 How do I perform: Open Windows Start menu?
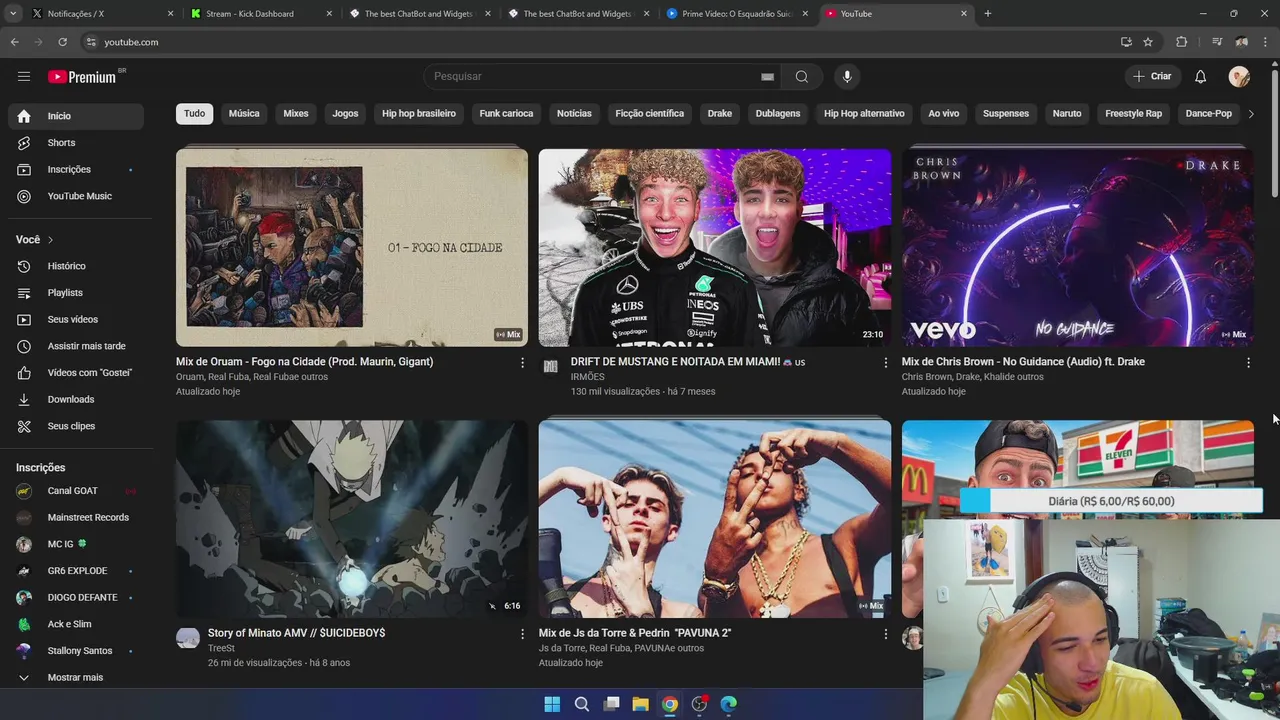coord(552,704)
